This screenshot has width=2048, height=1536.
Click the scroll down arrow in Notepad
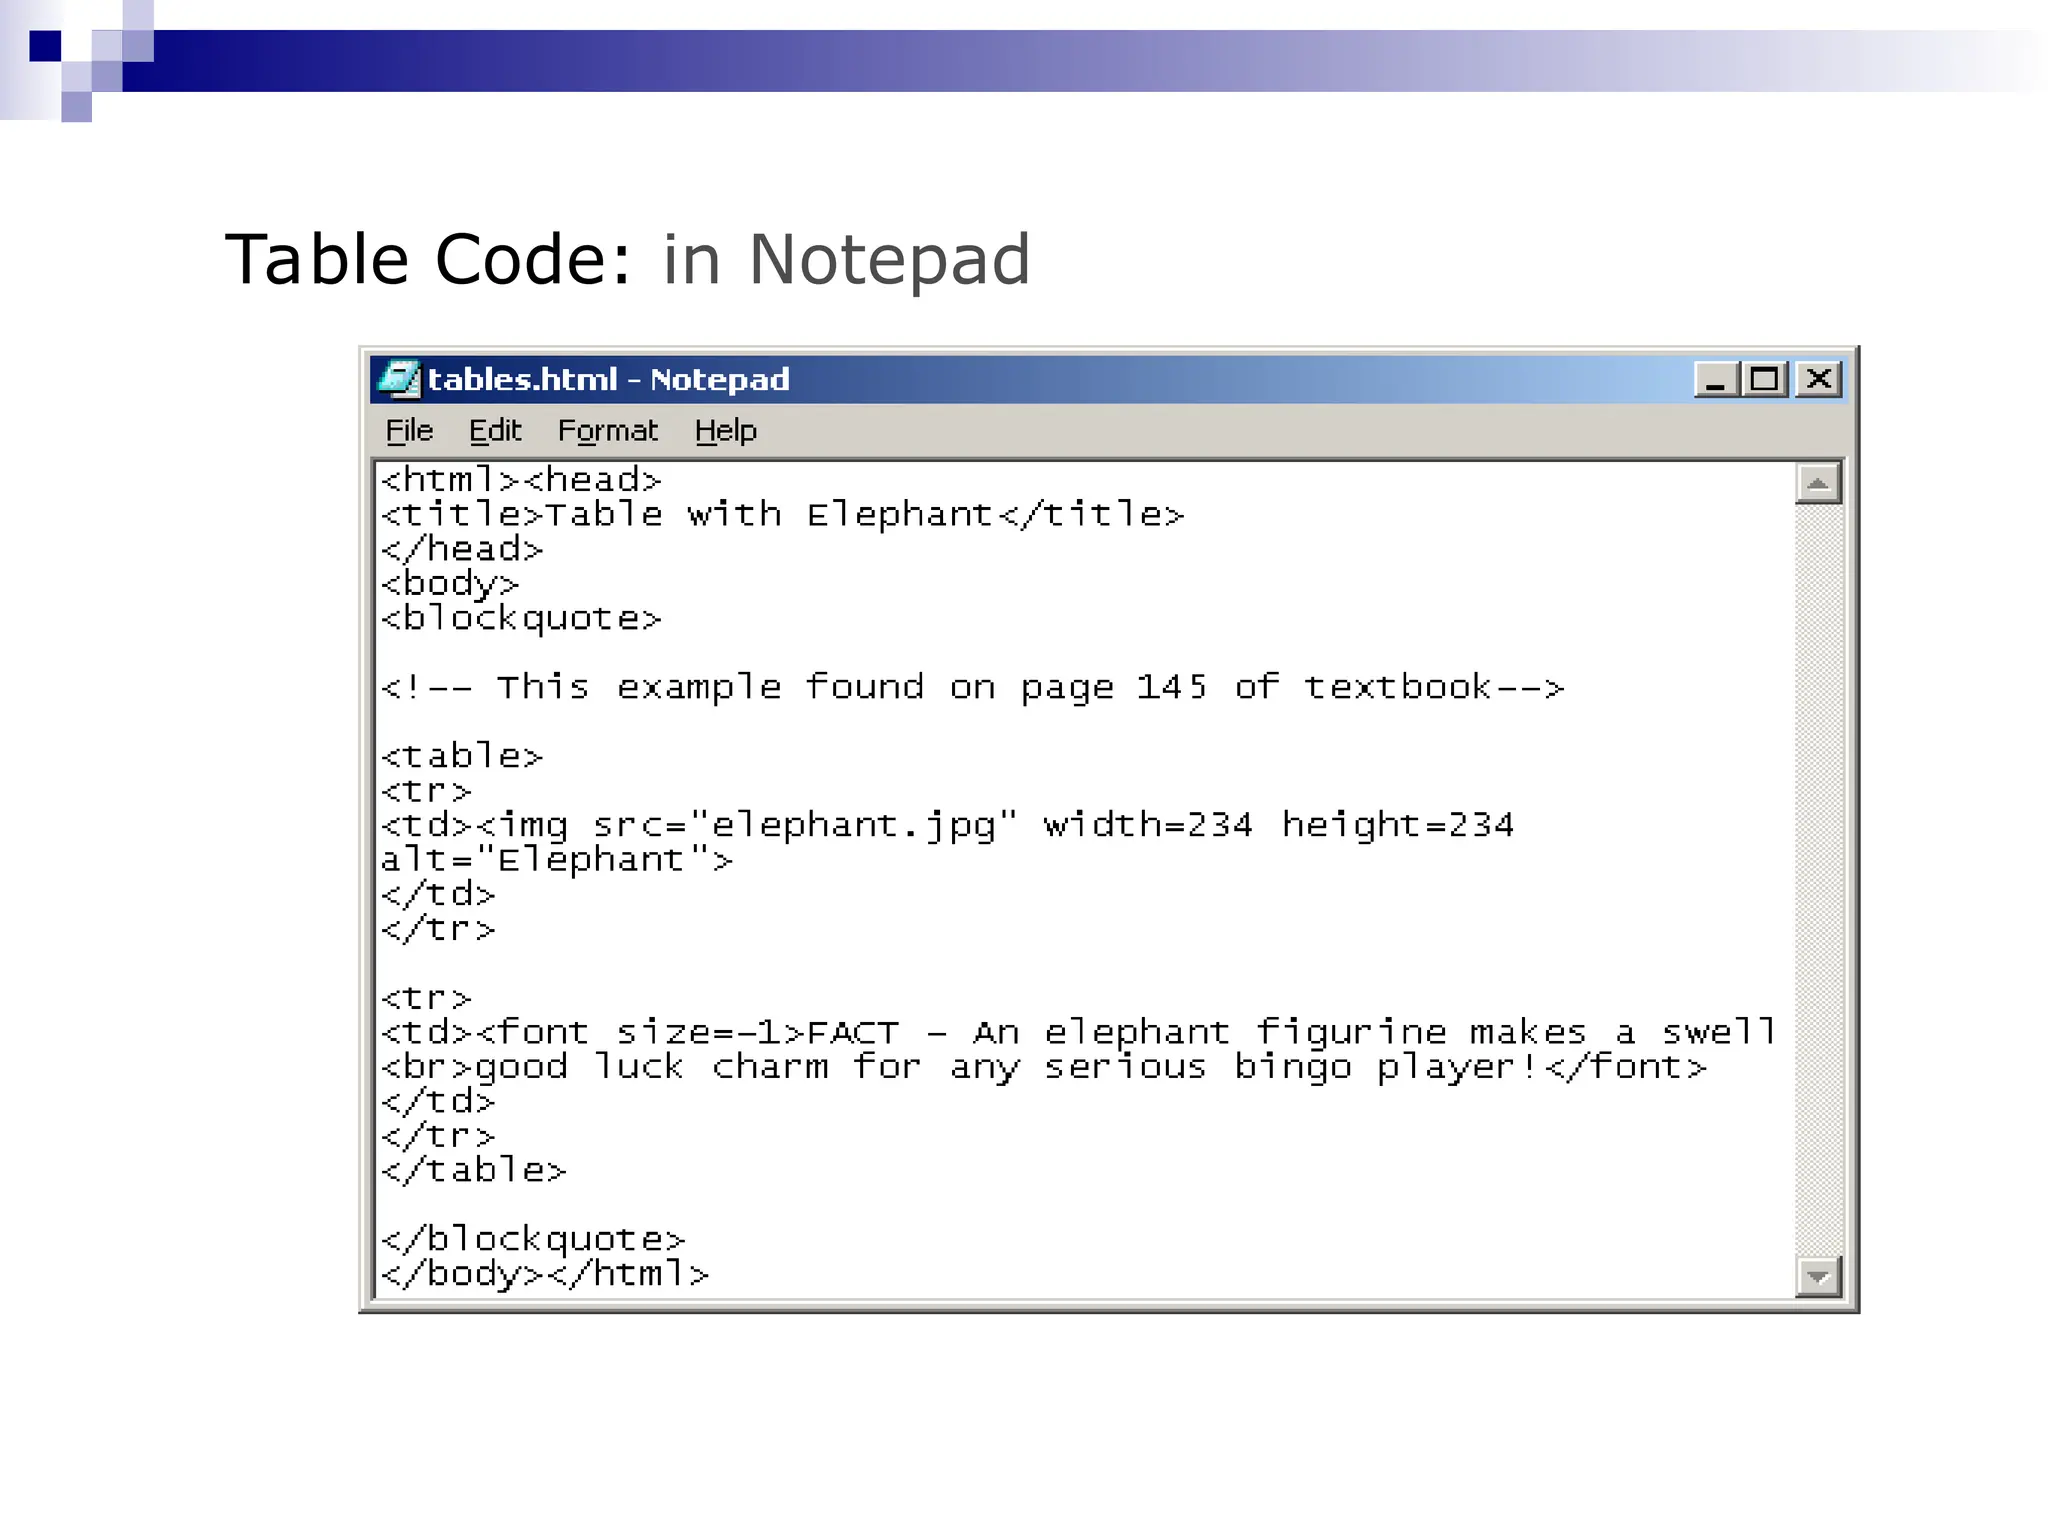(x=1818, y=1276)
